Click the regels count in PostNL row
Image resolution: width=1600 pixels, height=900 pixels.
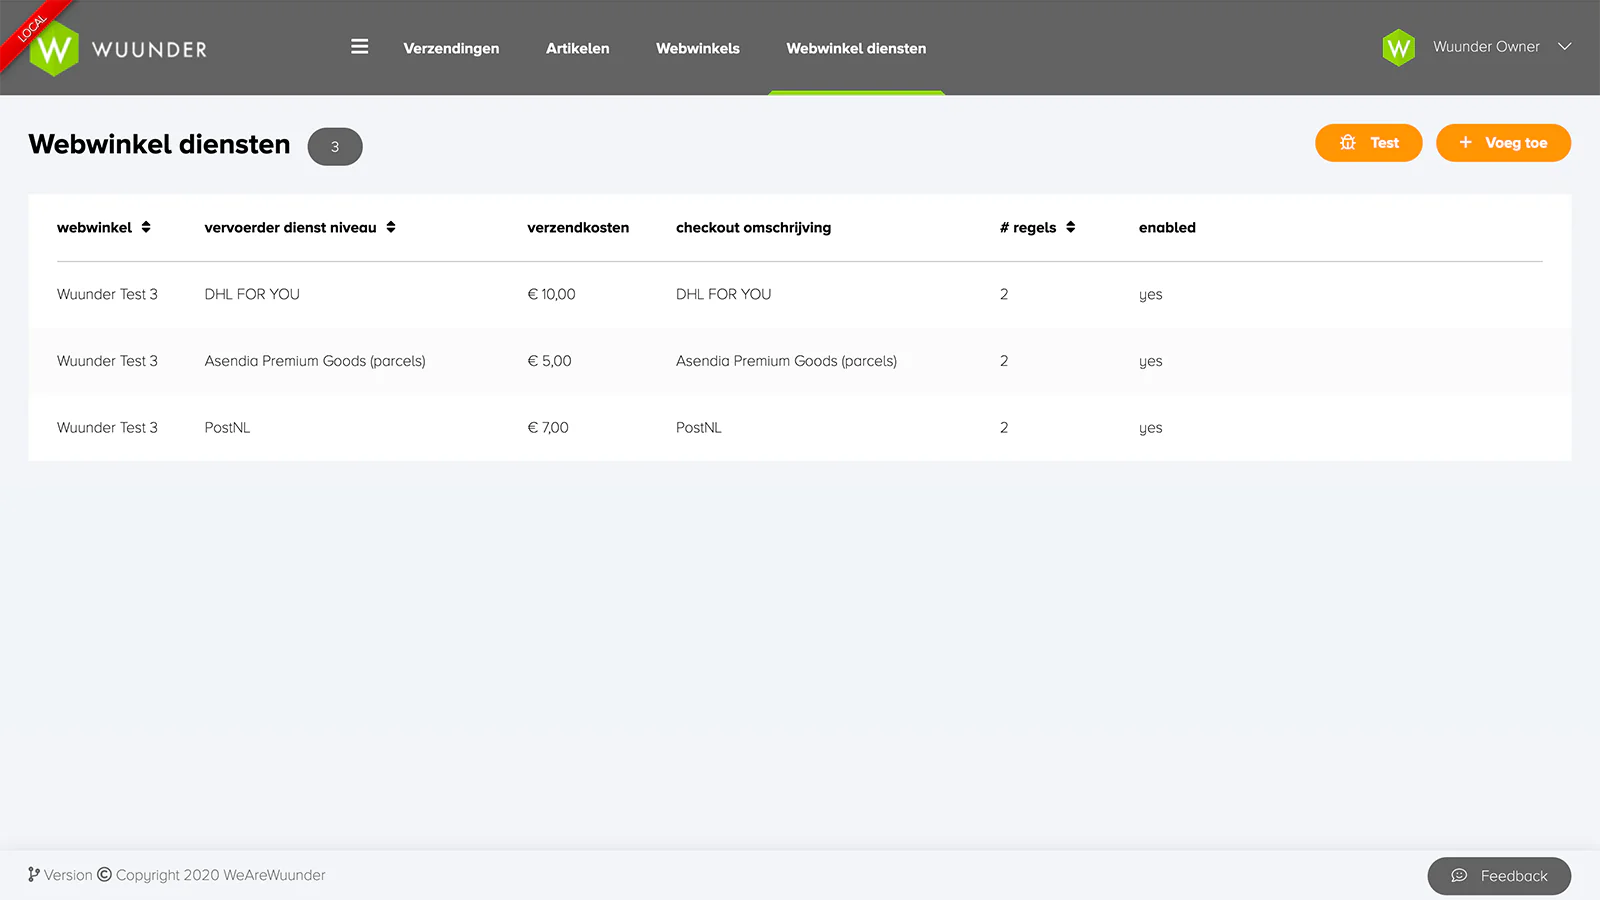1004,428
